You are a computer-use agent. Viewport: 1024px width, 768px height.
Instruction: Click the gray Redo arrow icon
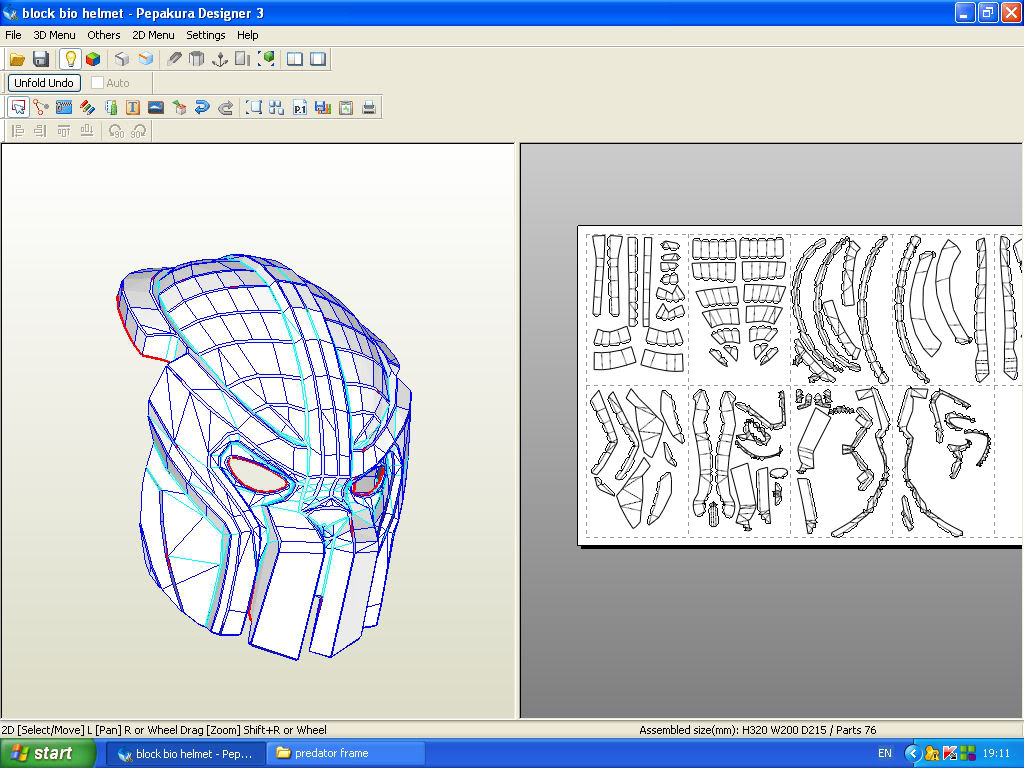(225, 108)
